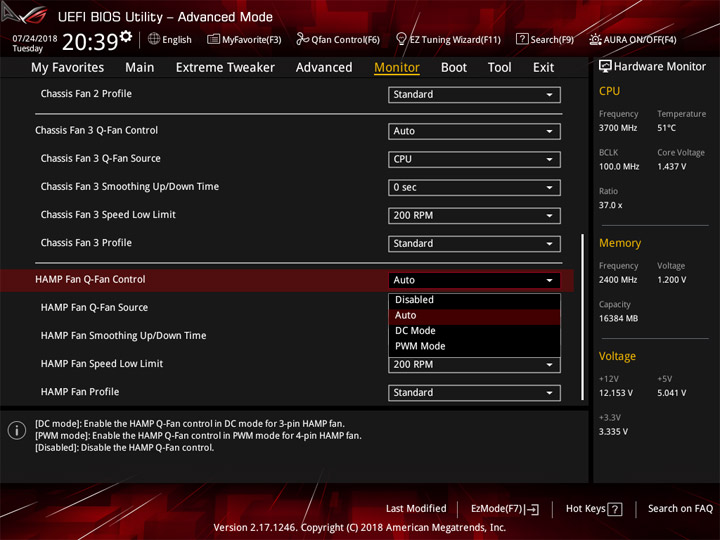Screen dimensions: 720x540
Task: Switch to the Main tab
Action: 140,68
